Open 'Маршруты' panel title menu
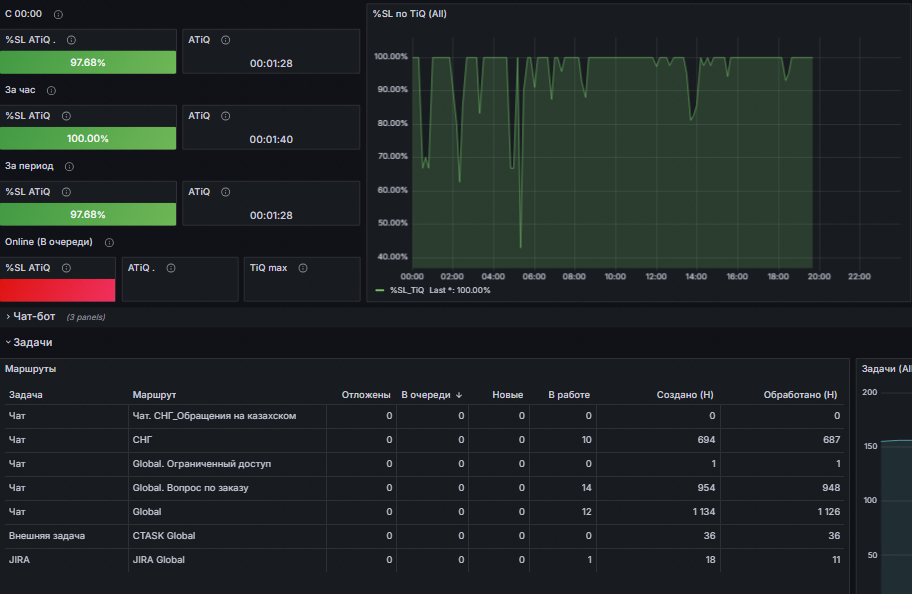Image resolution: width=912 pixels, height=594 pixels. point(30,368)
